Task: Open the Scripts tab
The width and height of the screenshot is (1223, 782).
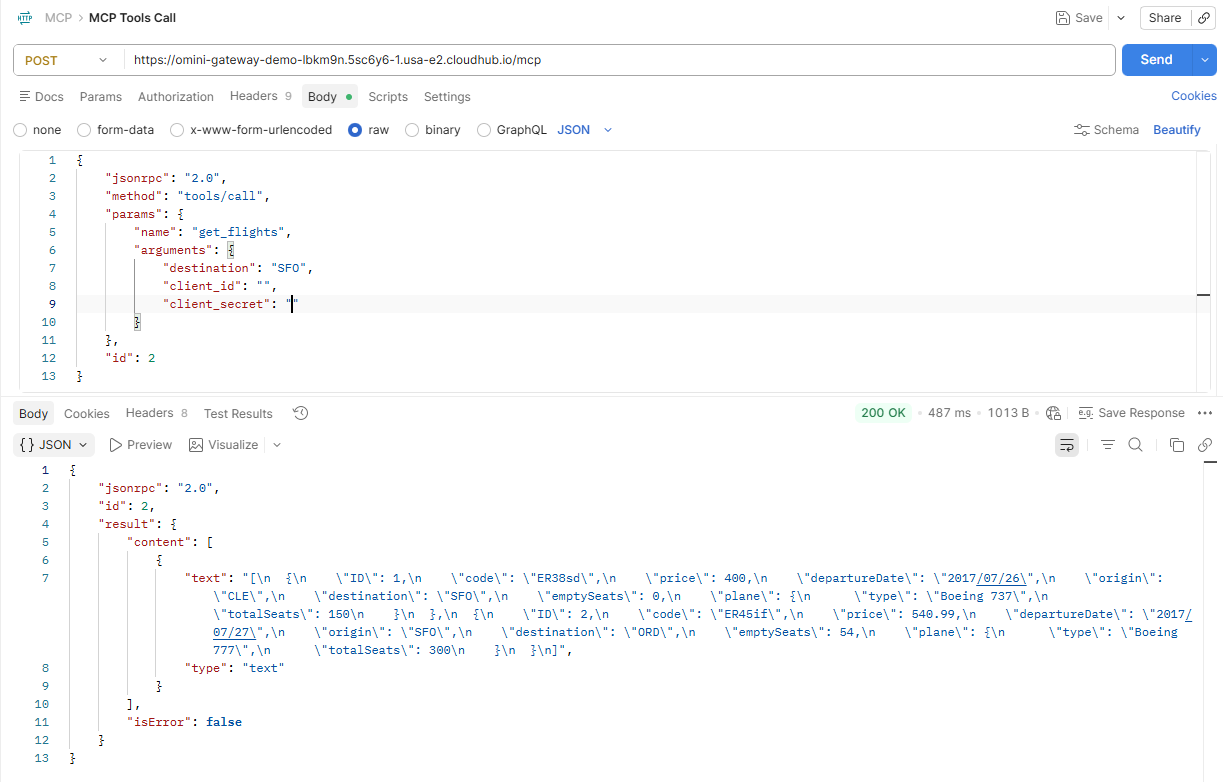Action: click(388, 97)
